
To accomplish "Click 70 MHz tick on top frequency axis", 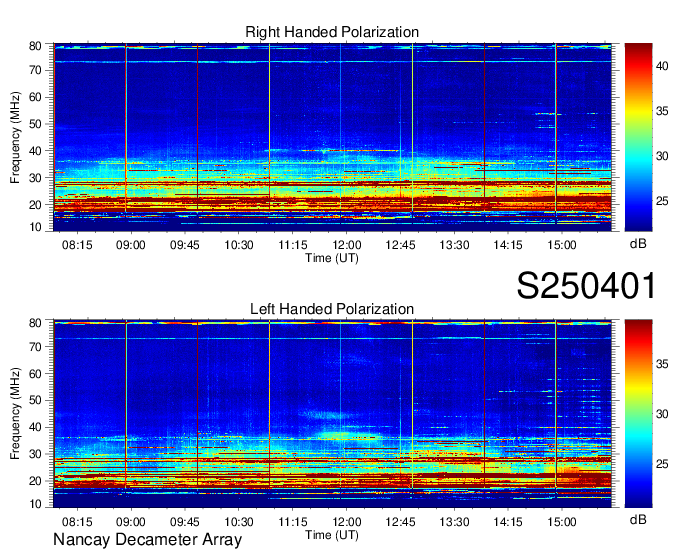I will coord(35,70).
